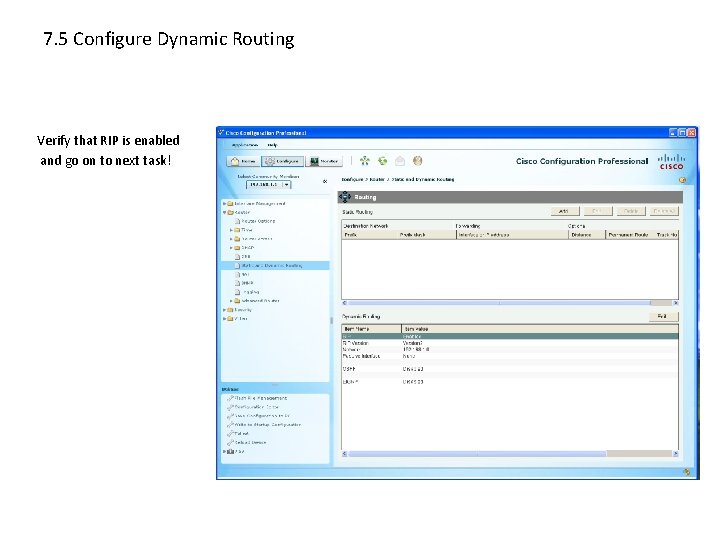Click the green Refresh arrows icon
Image resolution: width=720 pixels, height=540 pixels.
coord(382,161)
